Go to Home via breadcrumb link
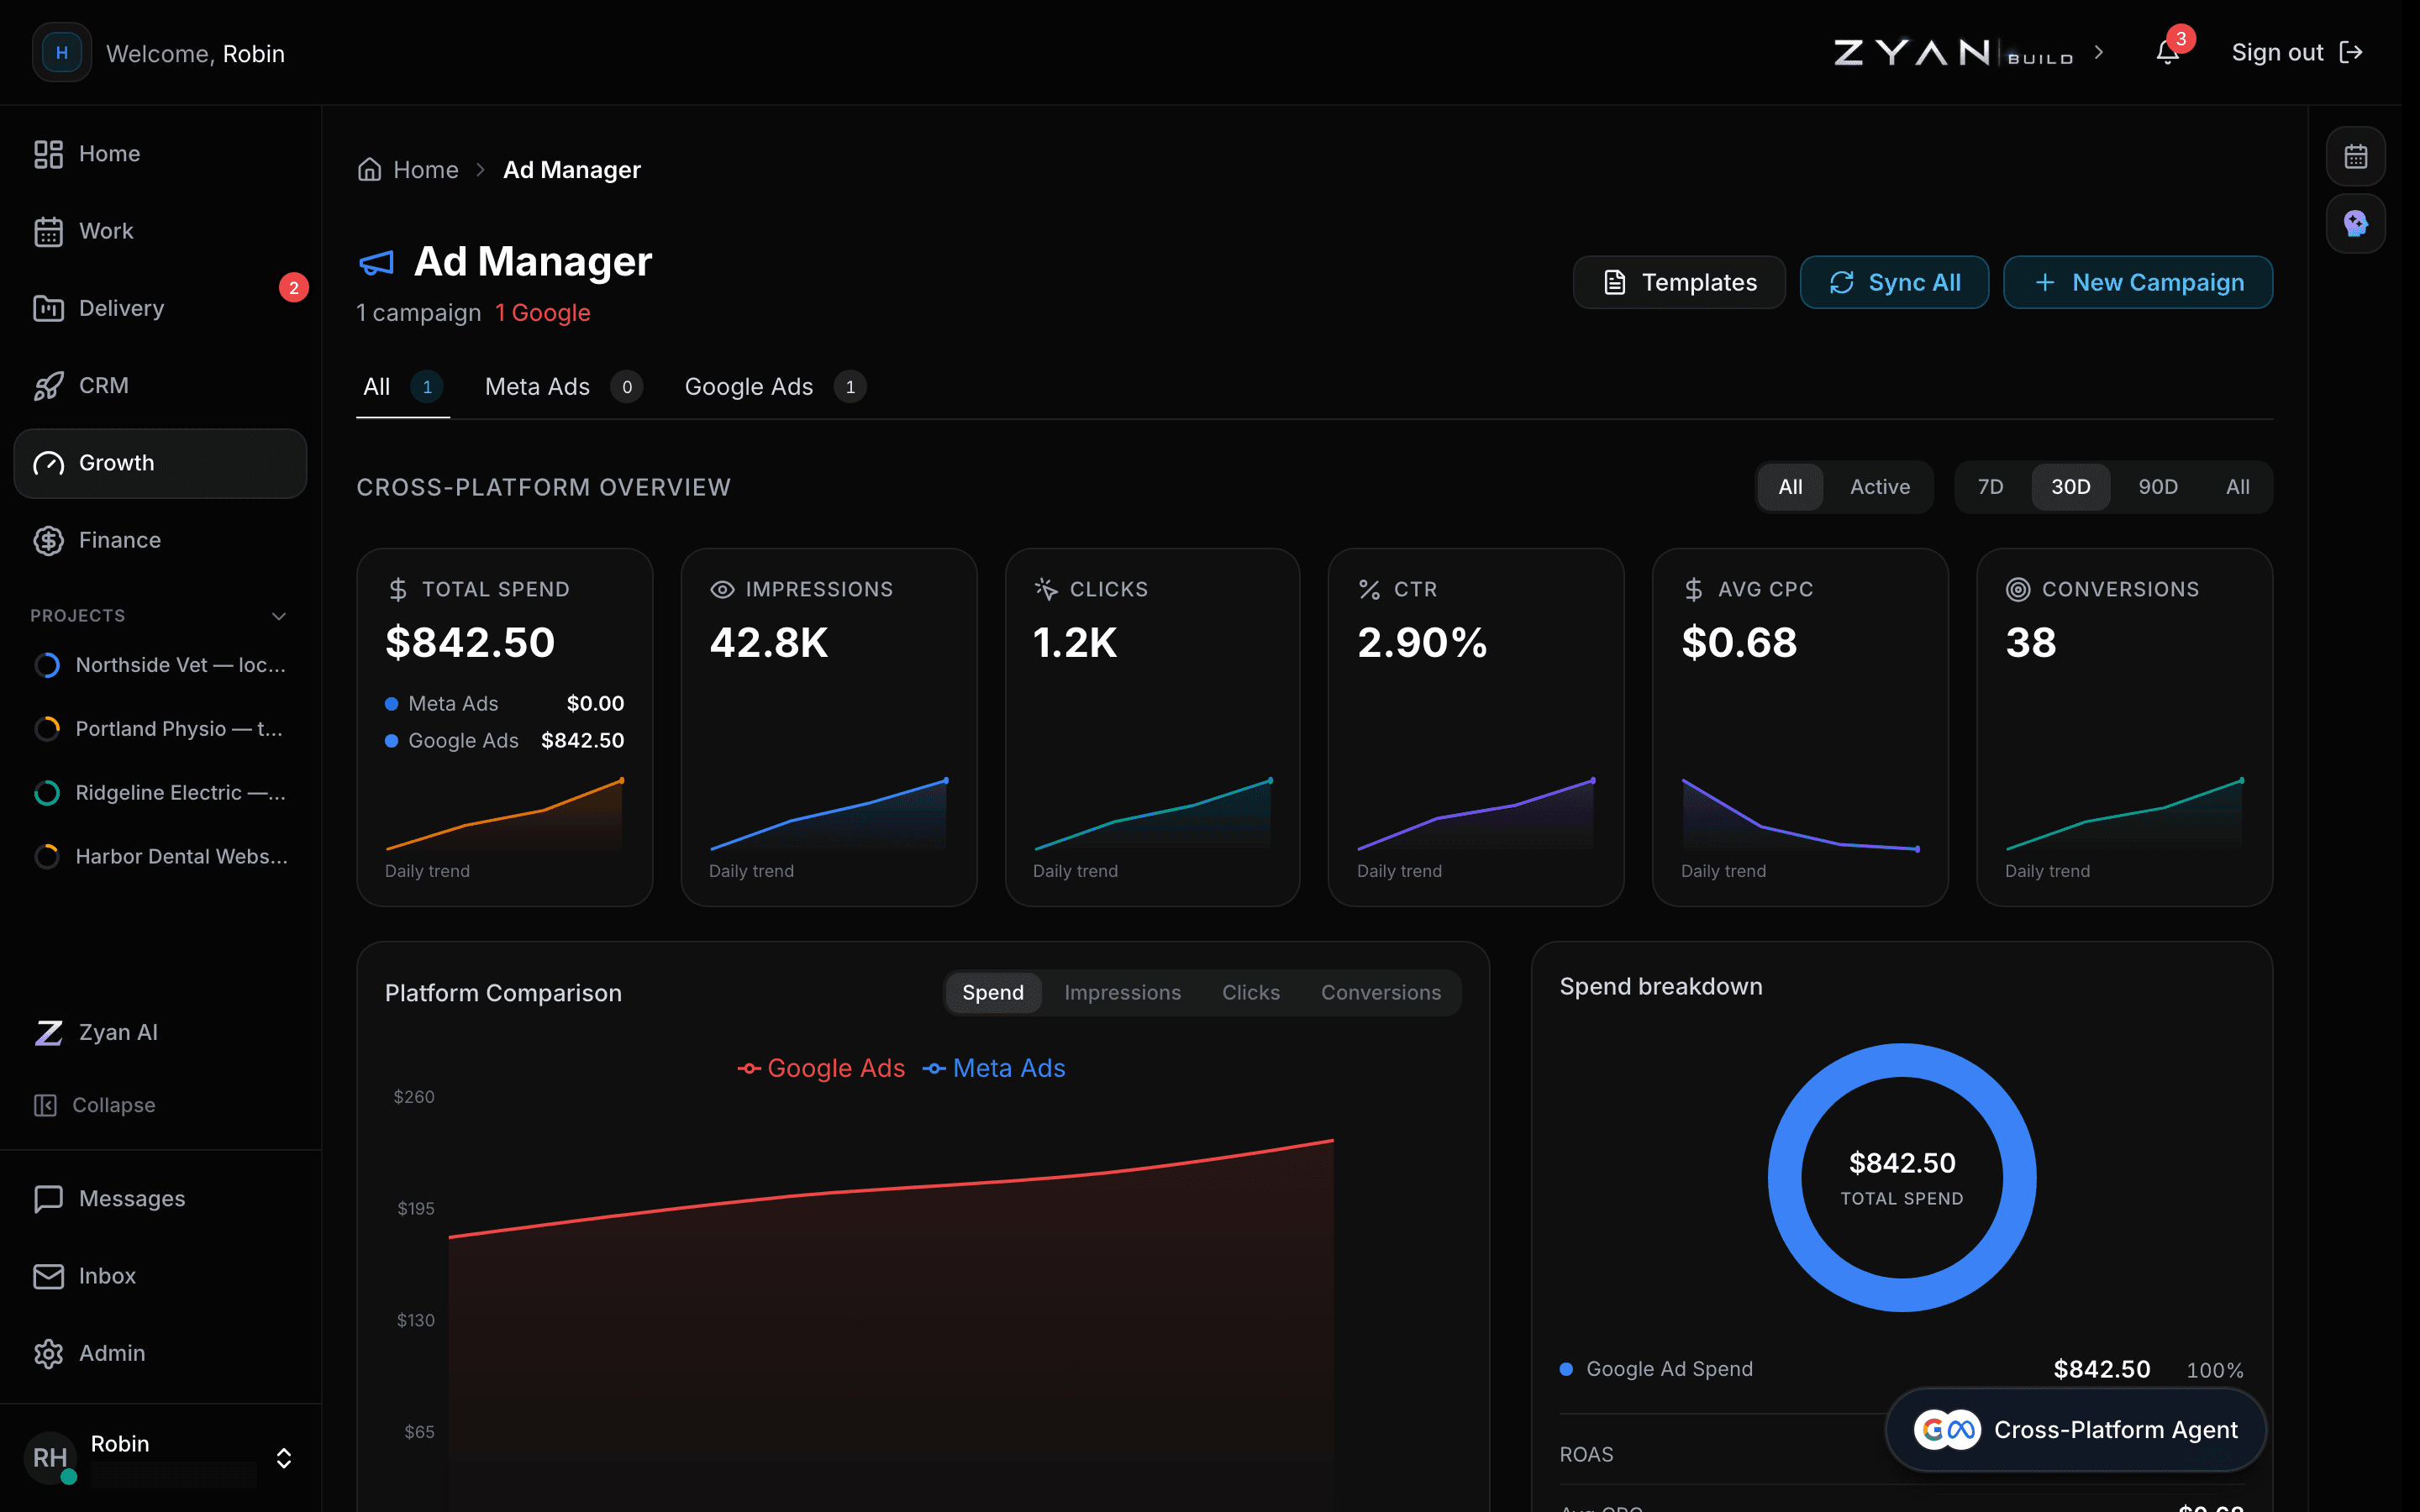Screen dimensions: 2420x1512 pyautogui.click(x=426, y=169)
